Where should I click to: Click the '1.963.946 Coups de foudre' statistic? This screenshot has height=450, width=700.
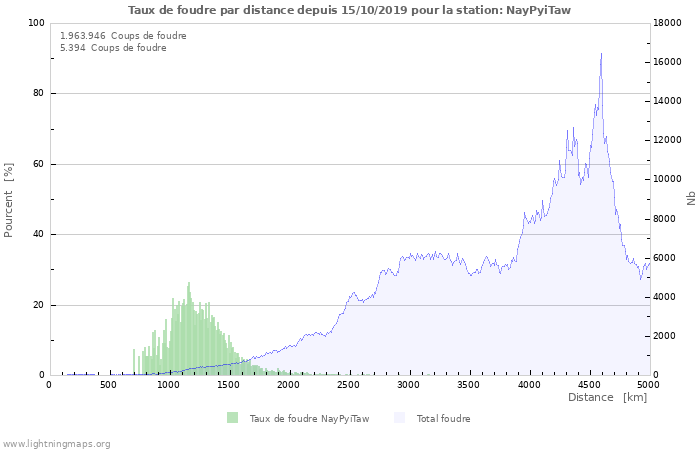[123, 35]
